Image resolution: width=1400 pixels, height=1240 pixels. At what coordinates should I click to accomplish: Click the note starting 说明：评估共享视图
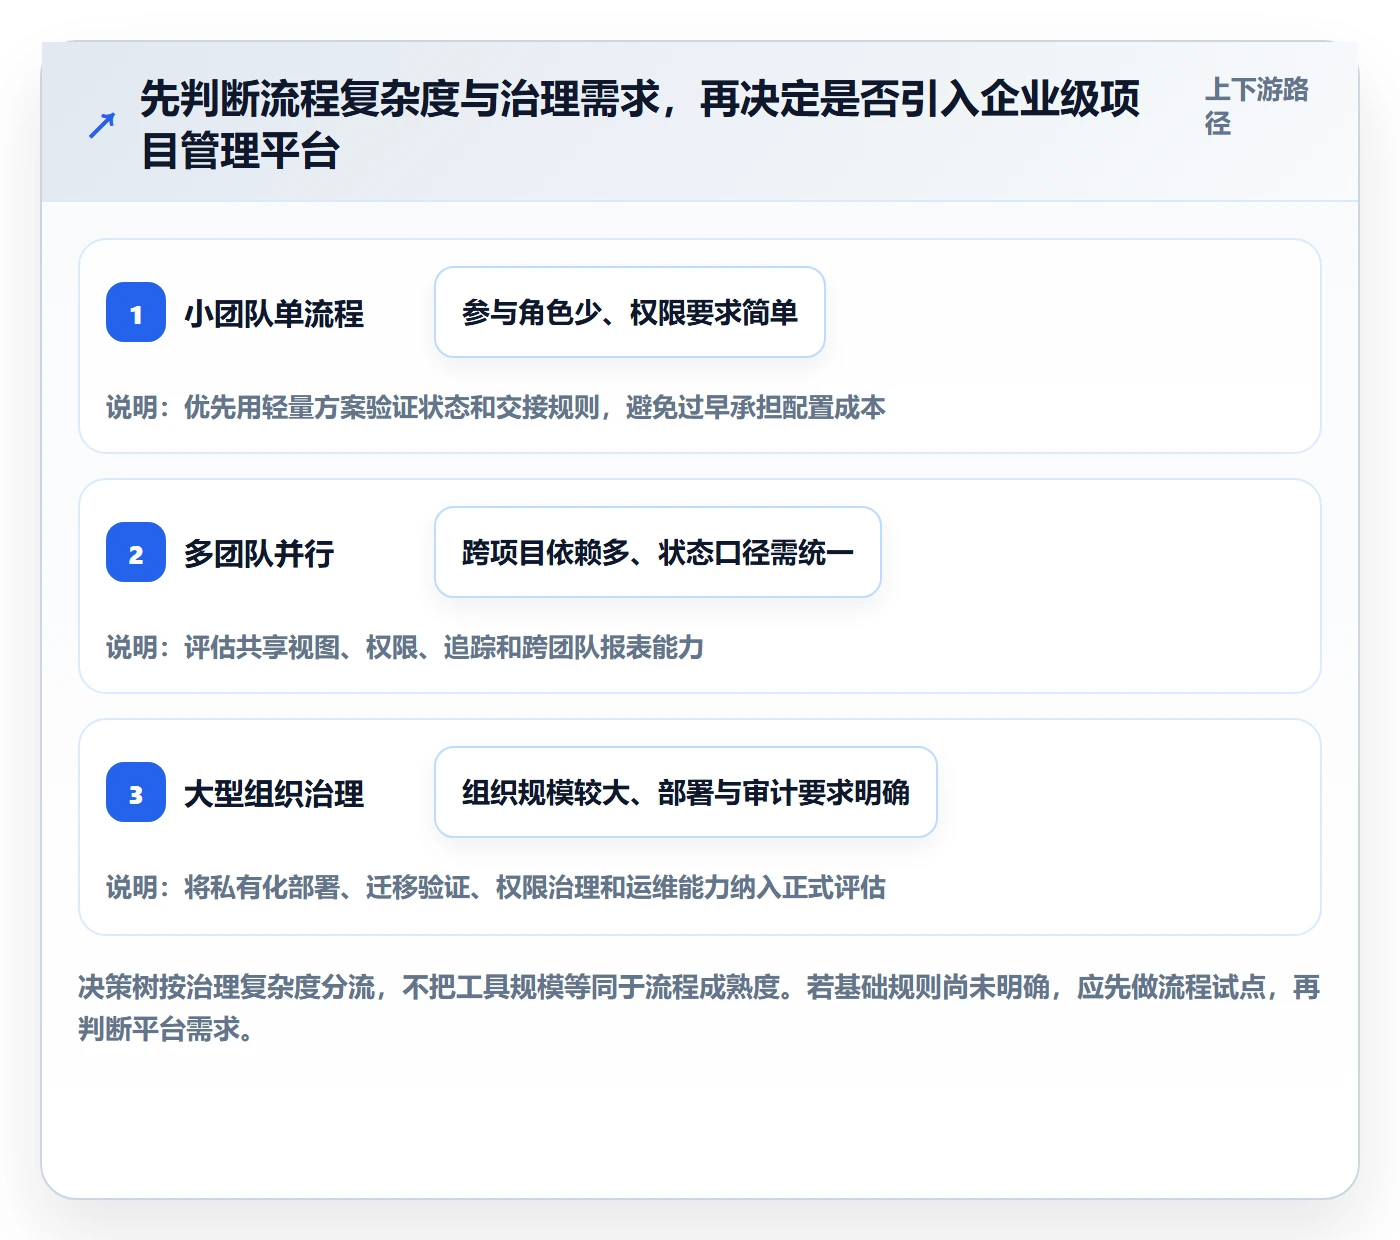(405, 647)
